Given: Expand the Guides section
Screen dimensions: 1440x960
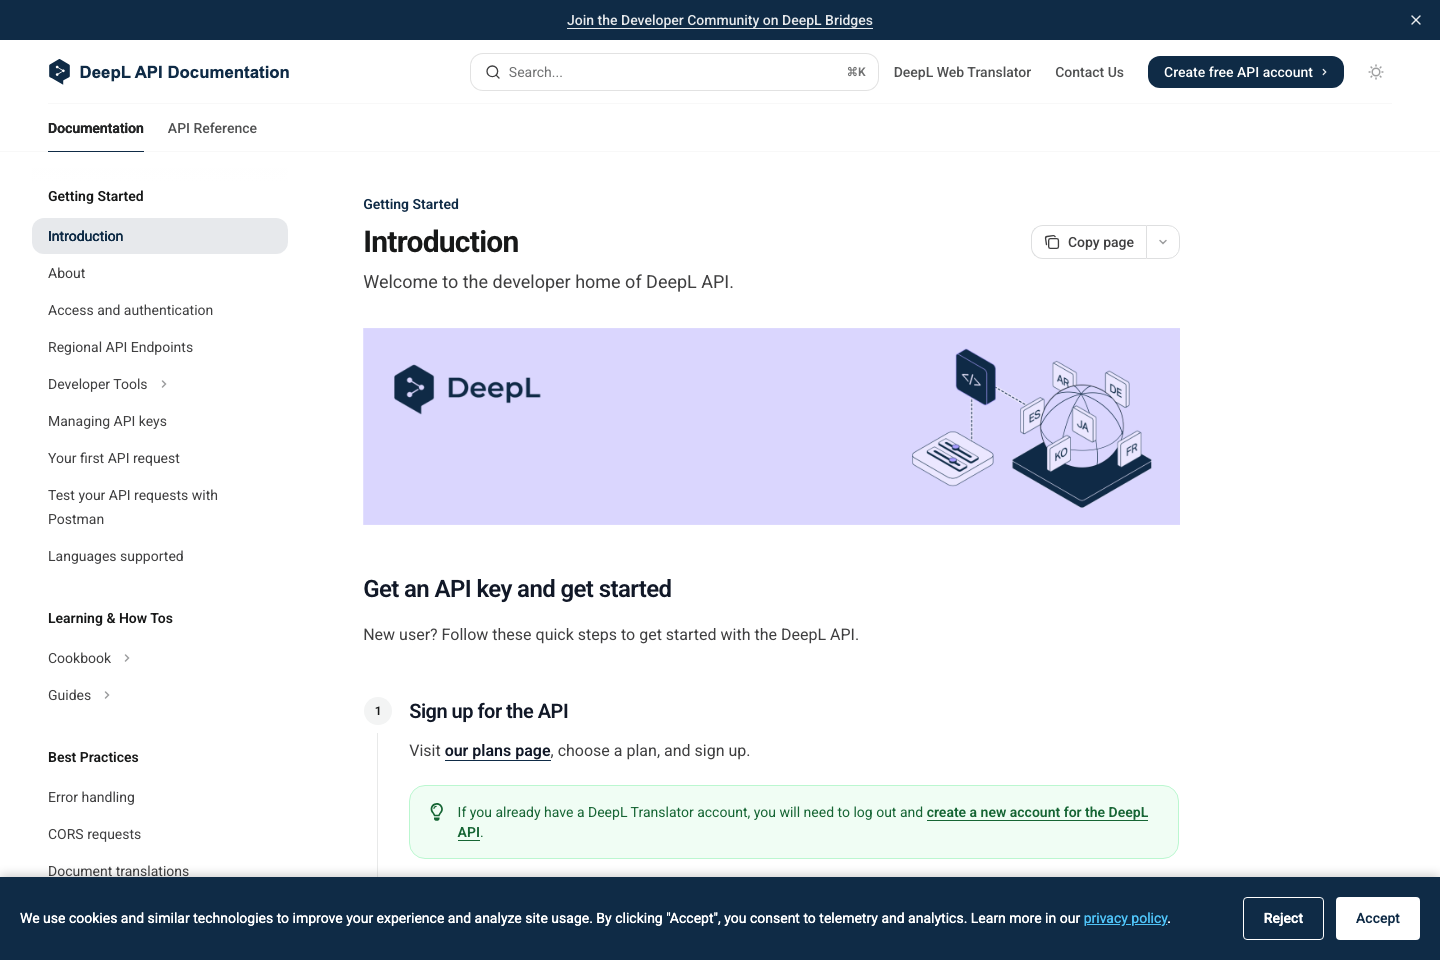Looking at the screenshot, I should (107, 695).
